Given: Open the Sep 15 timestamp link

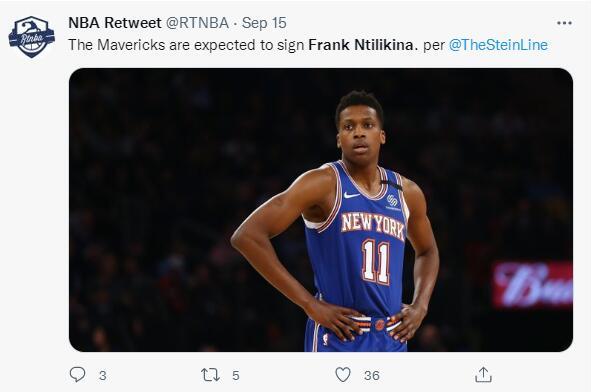Looking at the screenshot, I should tap(264, 23).
